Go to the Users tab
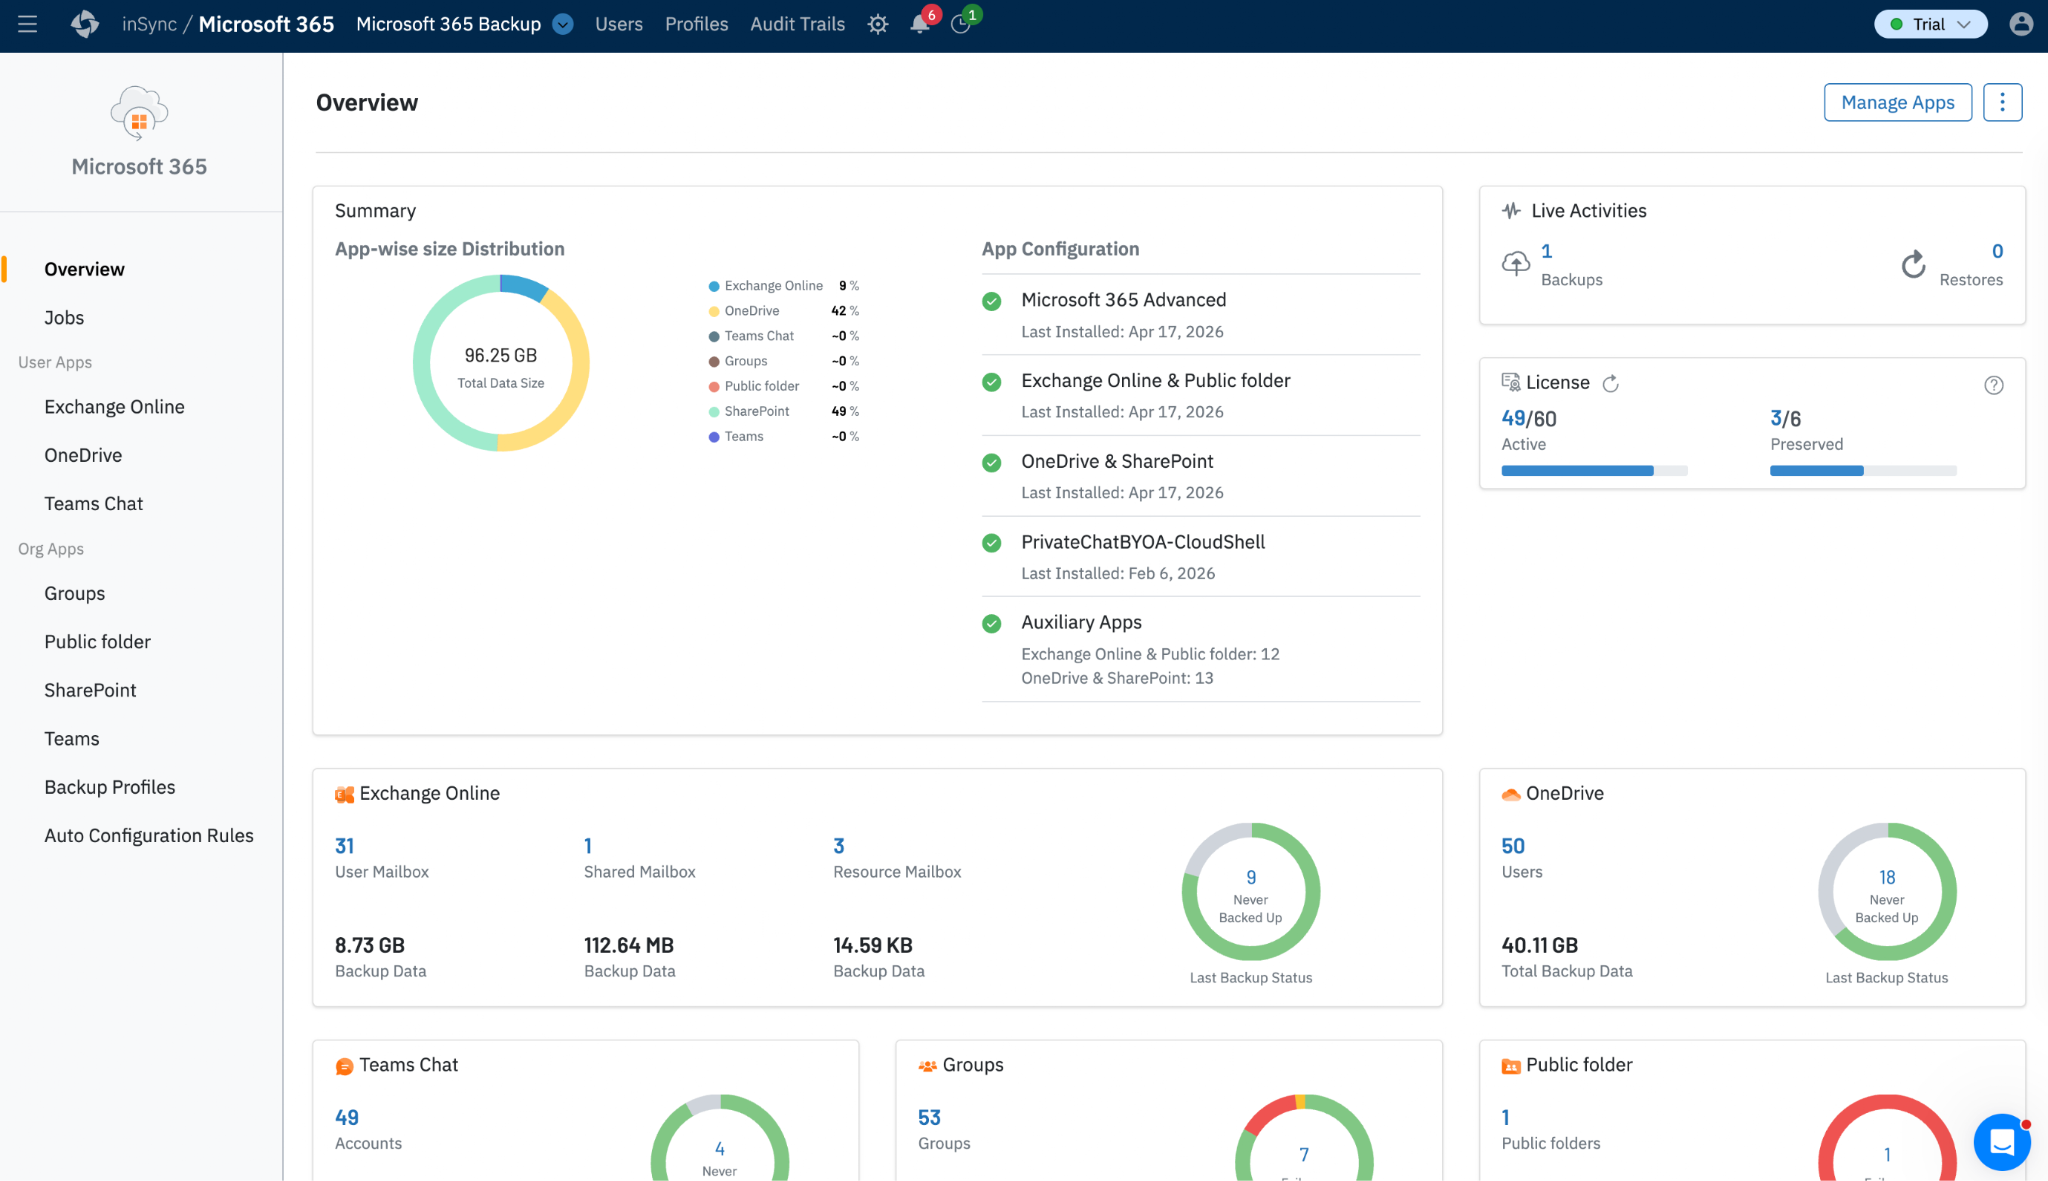Viewport: 2048px width, 1181px height. pos(619,24)
